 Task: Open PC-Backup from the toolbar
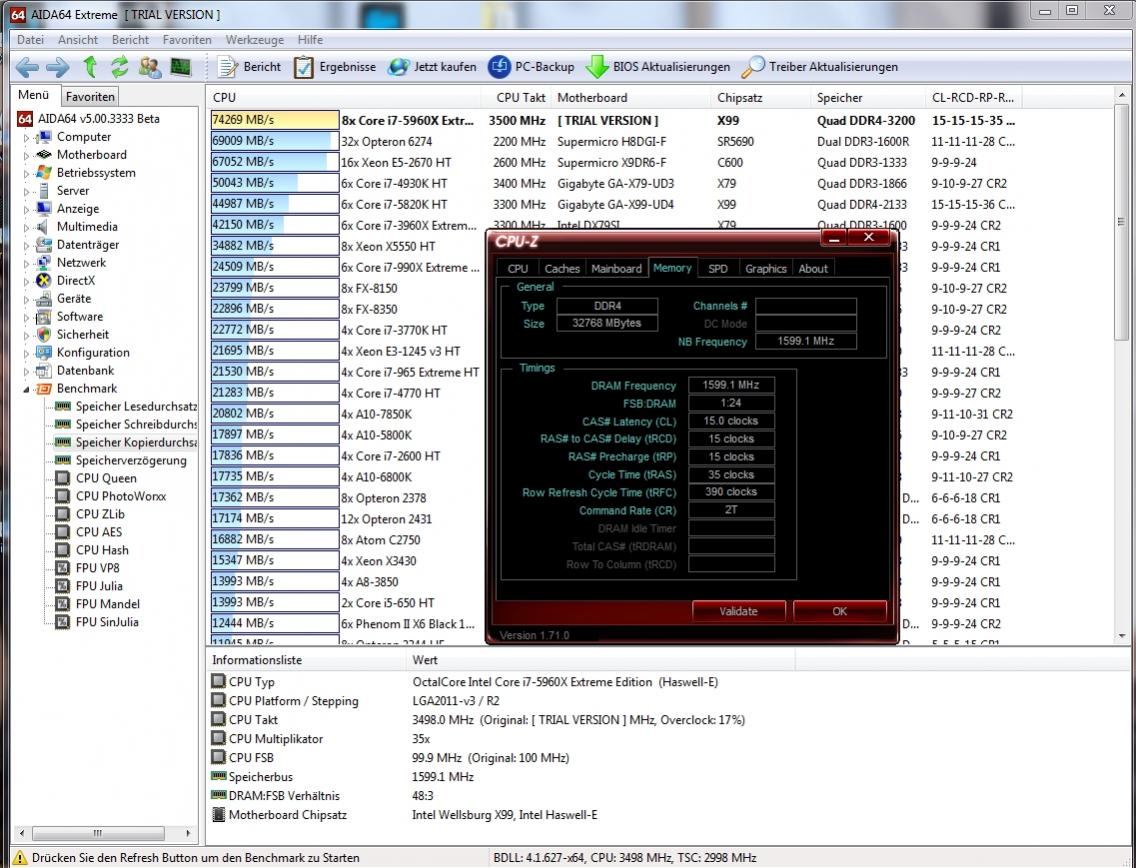(x=531, y=67)
